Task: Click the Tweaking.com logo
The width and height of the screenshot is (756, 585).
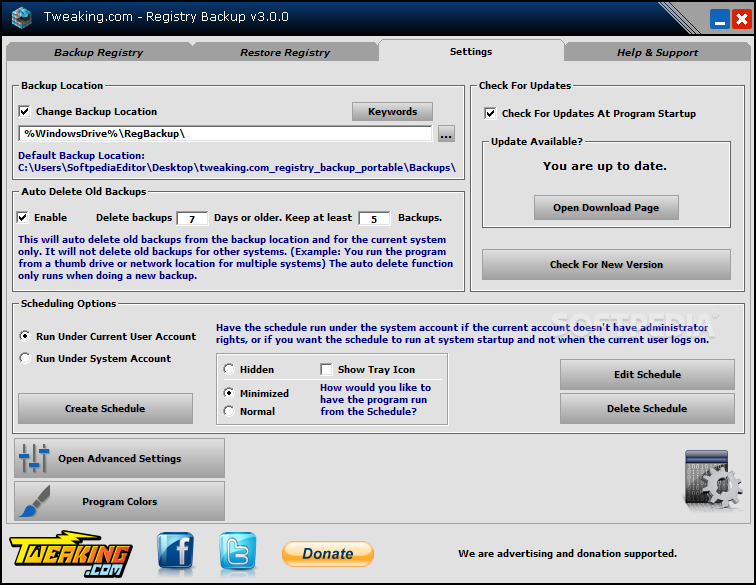Action: pyautogui.click(x=70, y=554)
